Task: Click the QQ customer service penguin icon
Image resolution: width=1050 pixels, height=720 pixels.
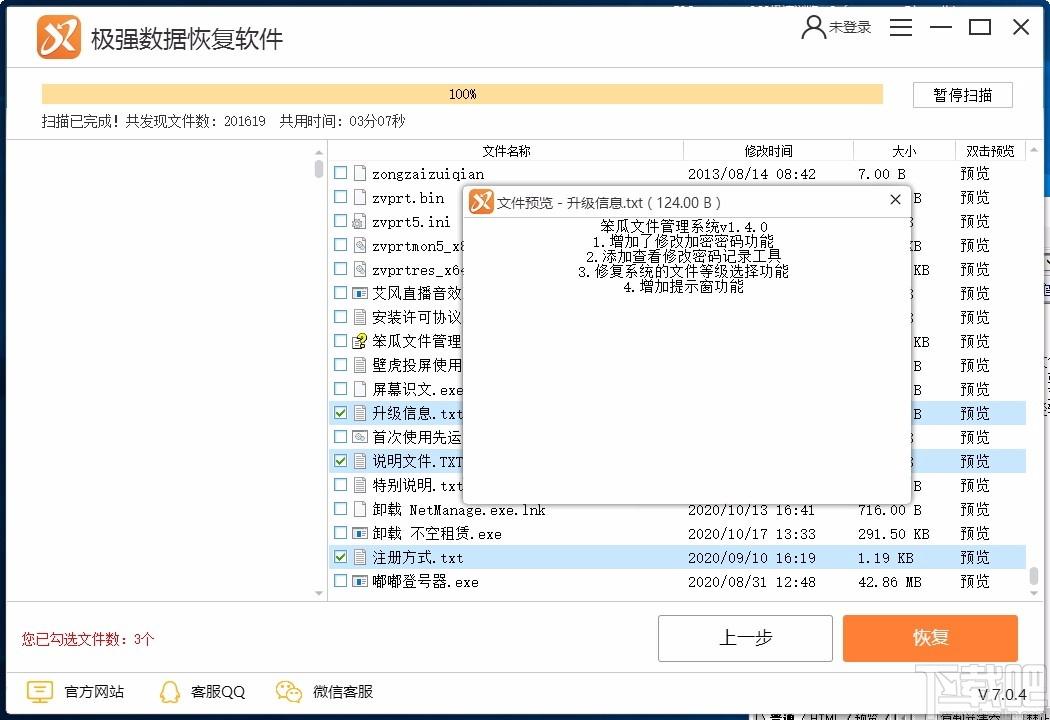Action: [170, 691]
